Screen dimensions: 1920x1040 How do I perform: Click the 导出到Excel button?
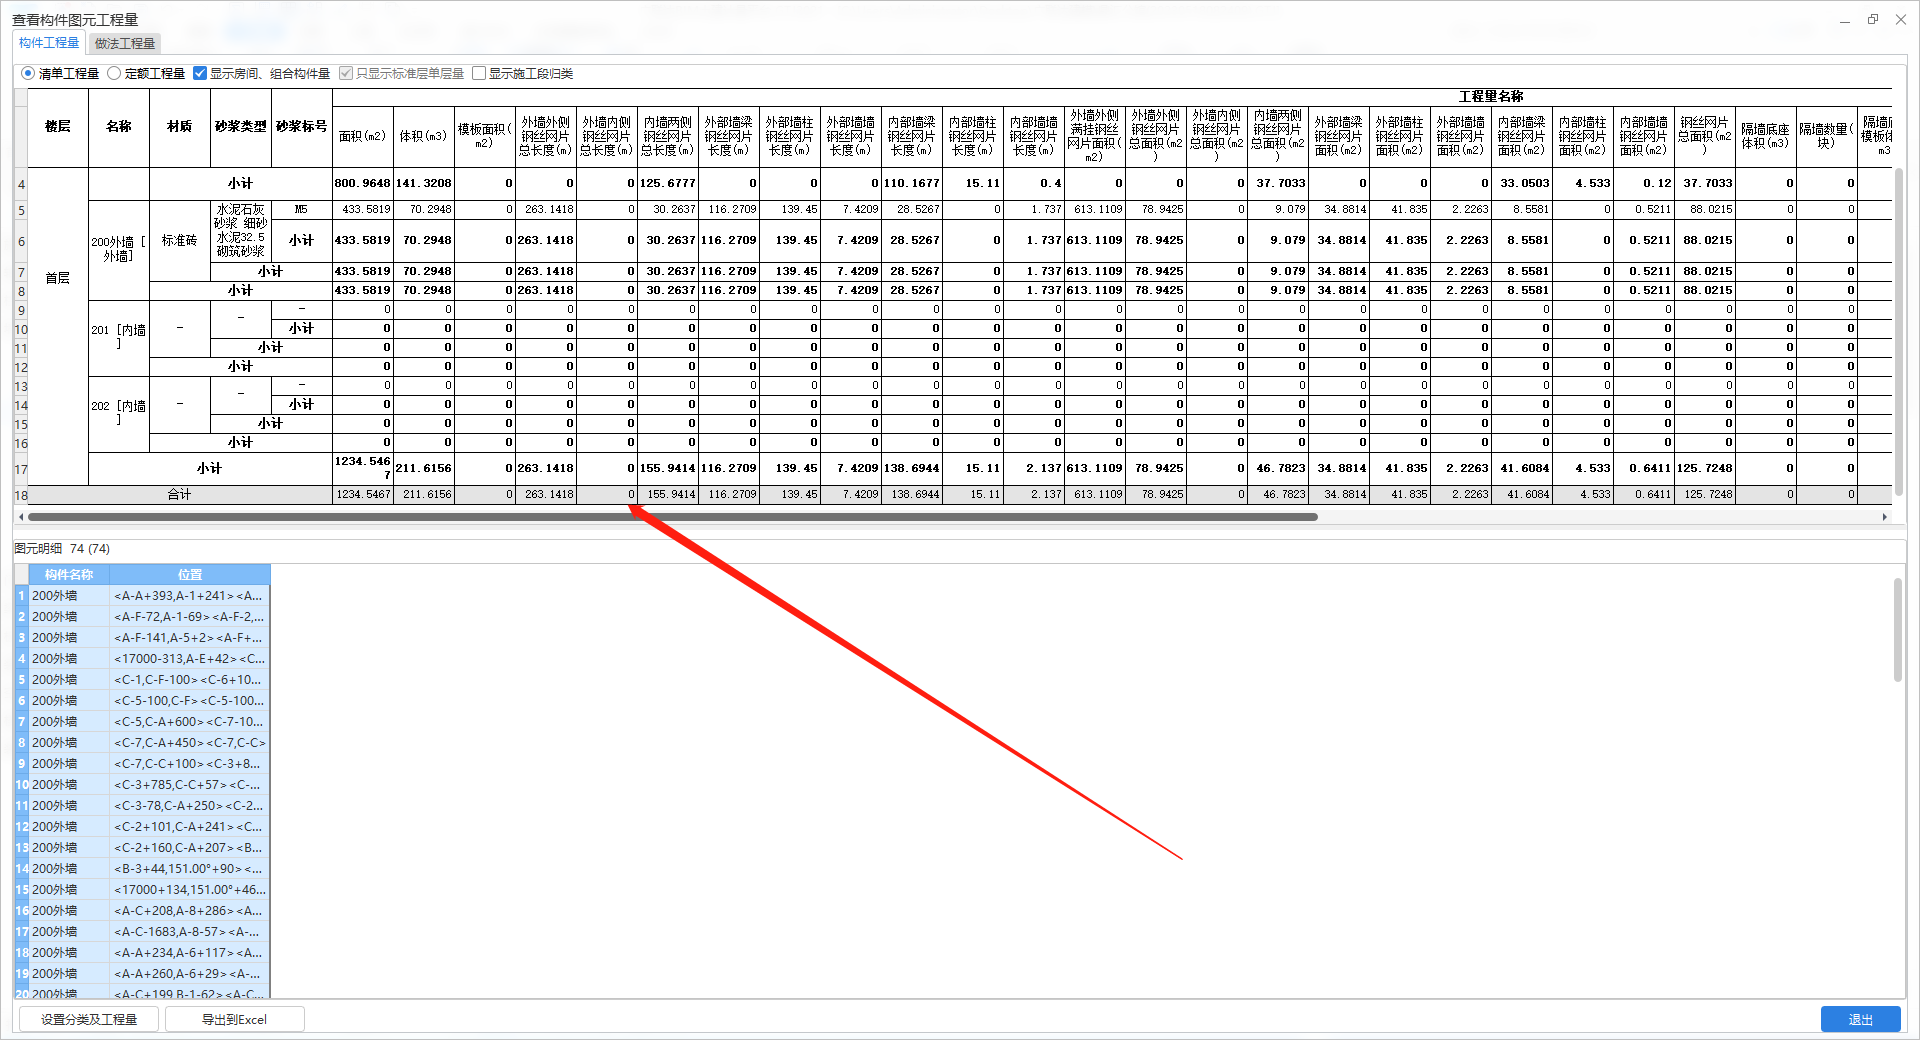[234, 1019]
